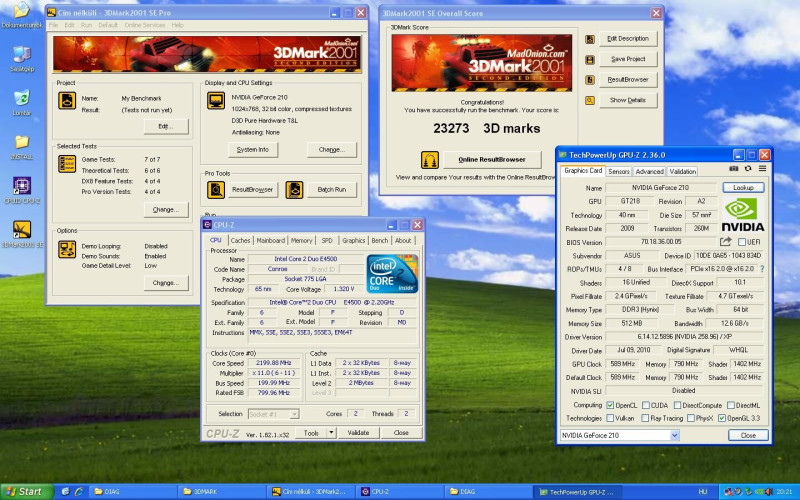800x500 pixels.
Task: Open the Socket #1 selection dropdown
Action: click(x=273, y=414)
